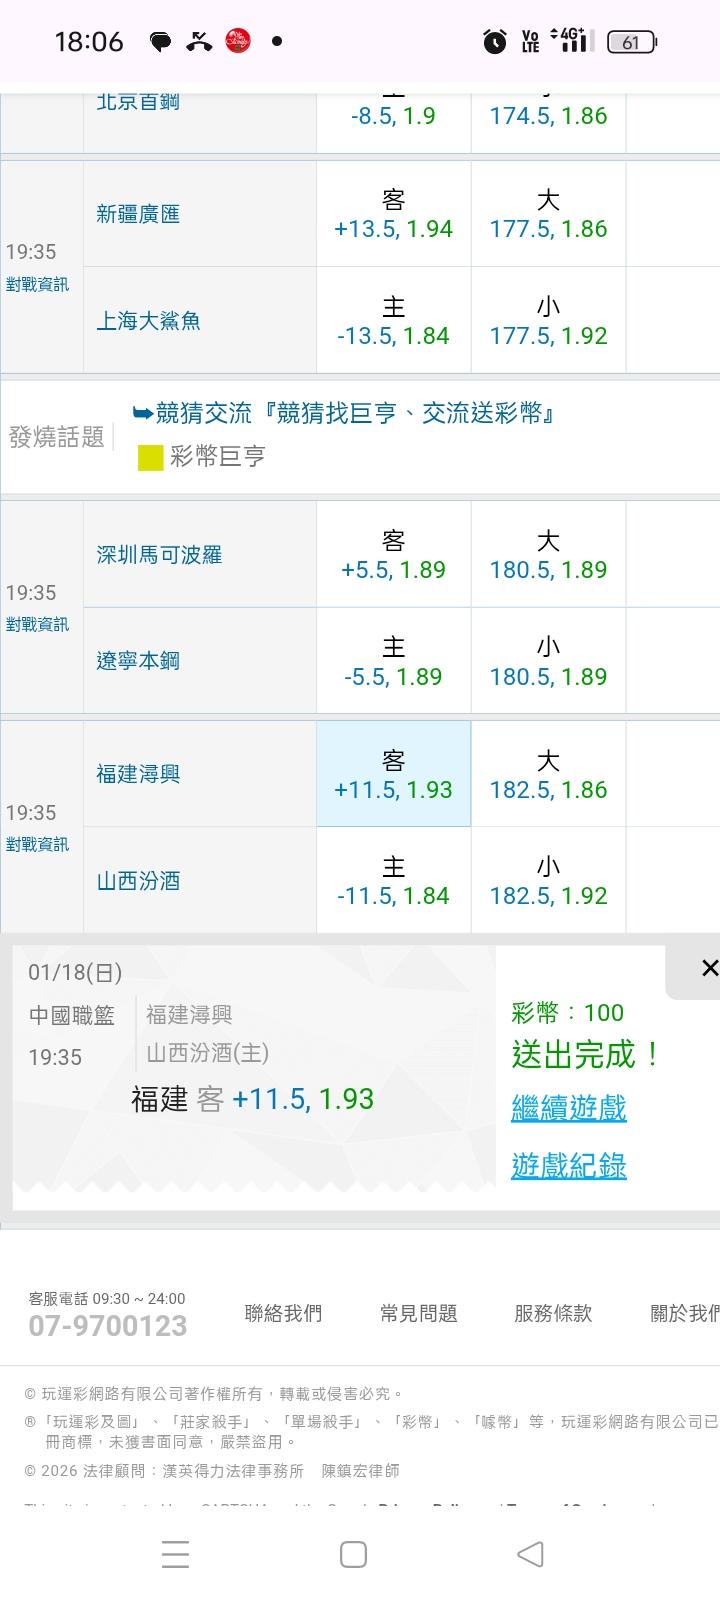
Task: Open the 上海大鯊魚 team link
Action: tap(148, 321)
